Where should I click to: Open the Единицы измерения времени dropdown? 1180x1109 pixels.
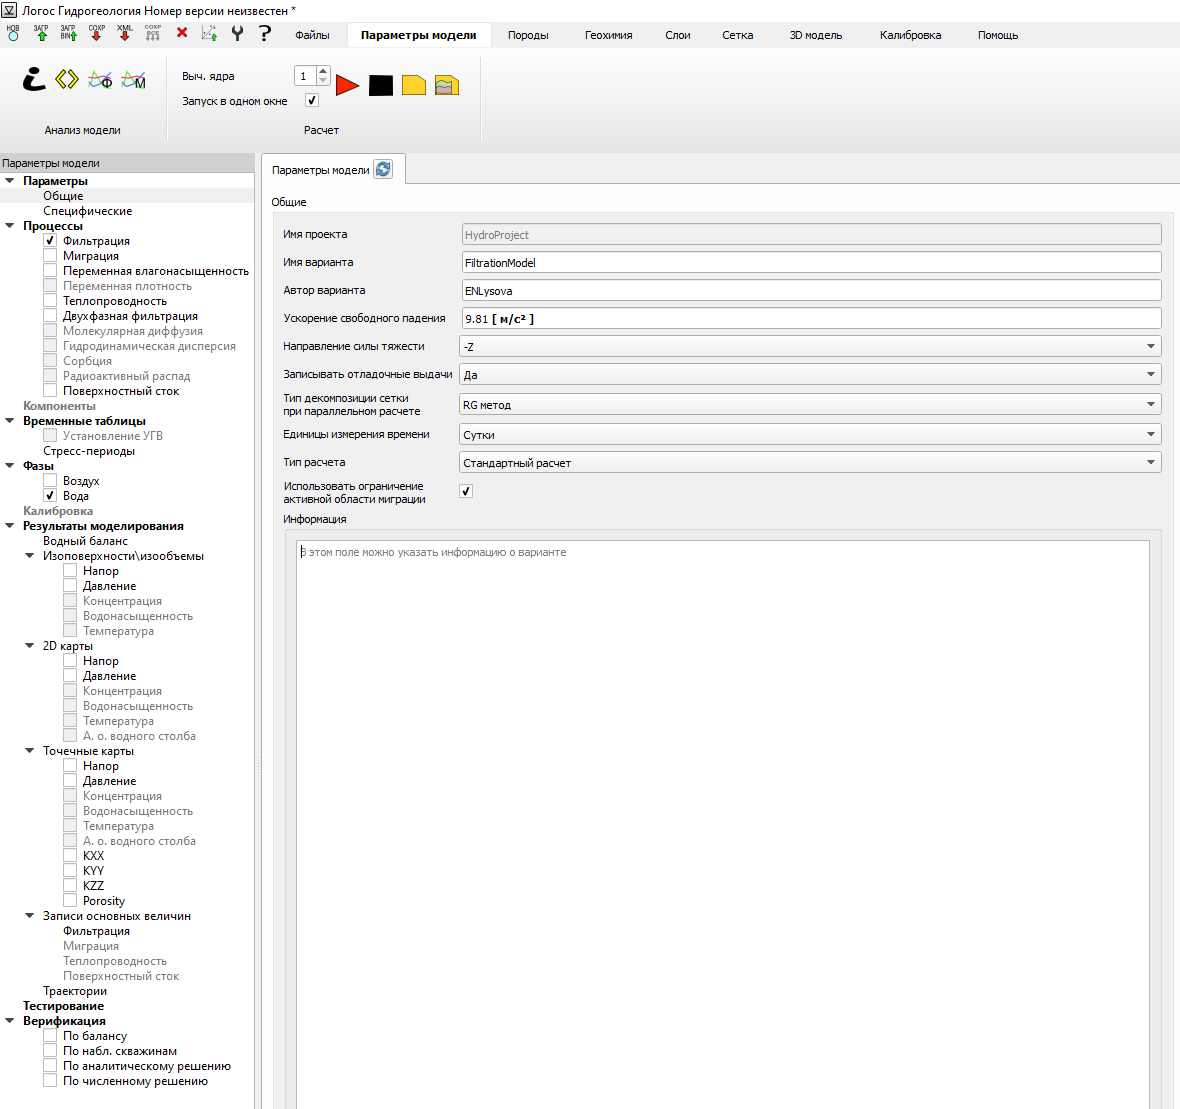(810, 435)
